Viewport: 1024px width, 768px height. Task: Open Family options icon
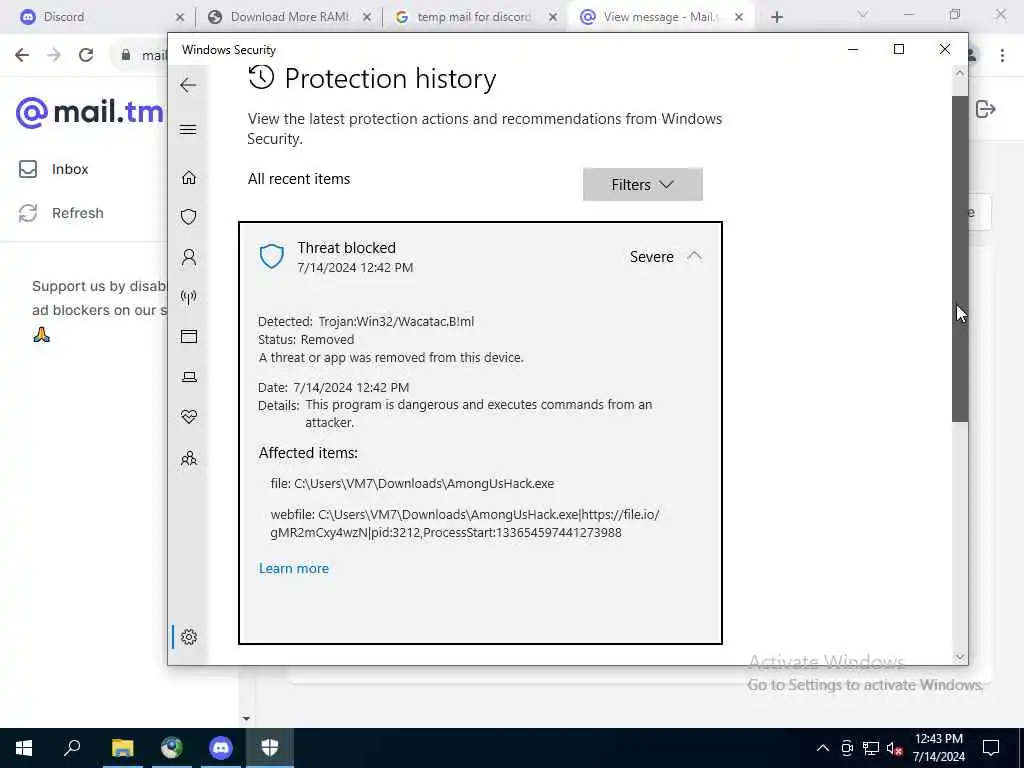click(189, 458)
